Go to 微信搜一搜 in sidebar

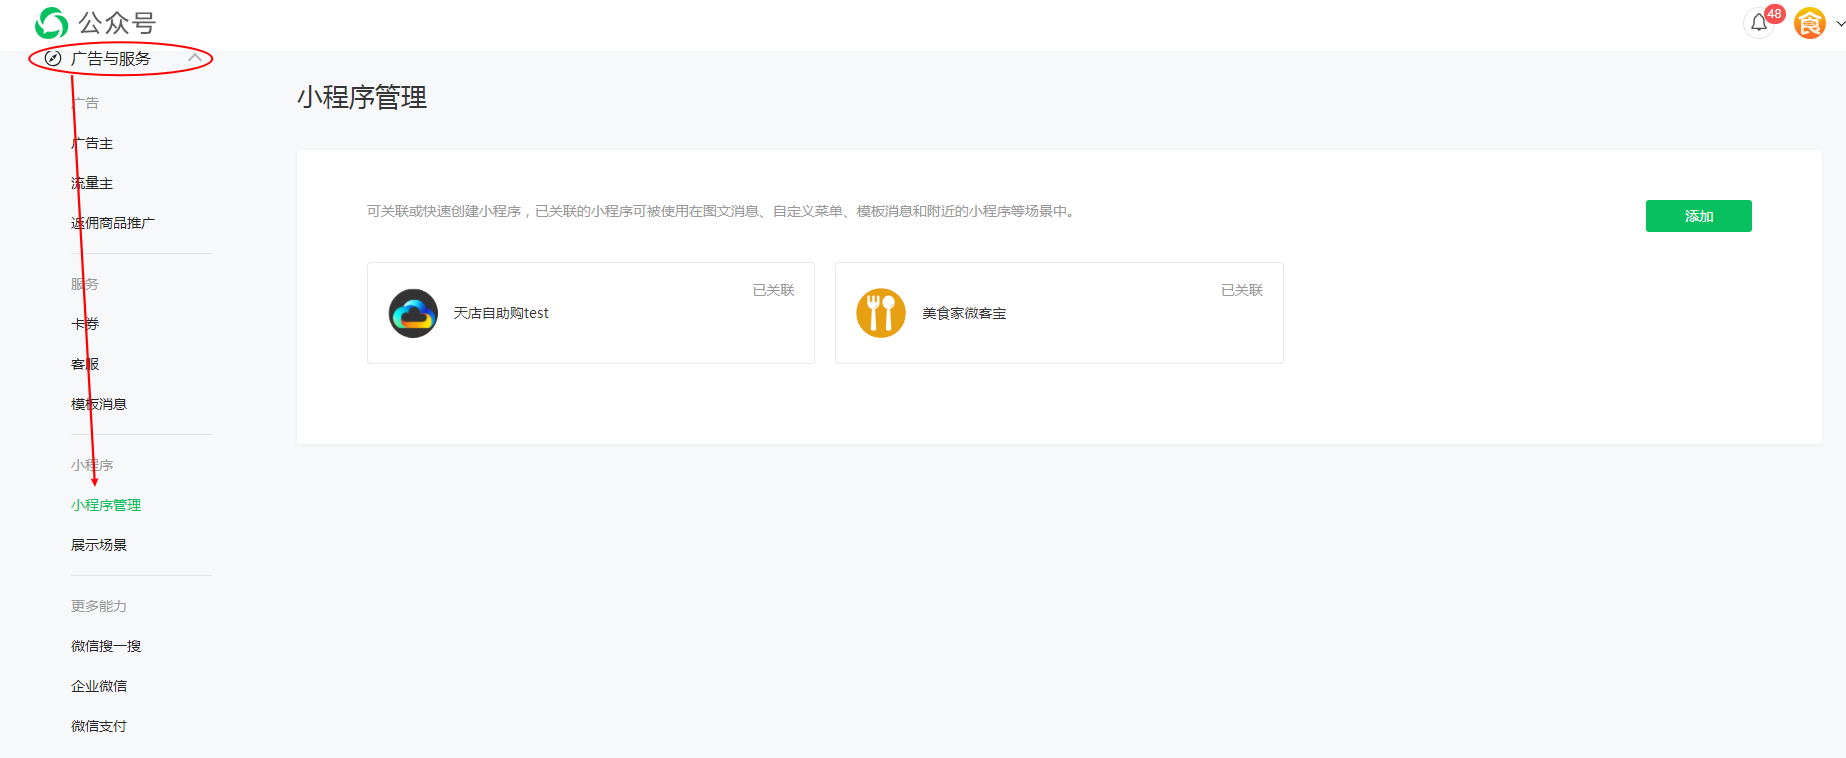pos(106,646)
